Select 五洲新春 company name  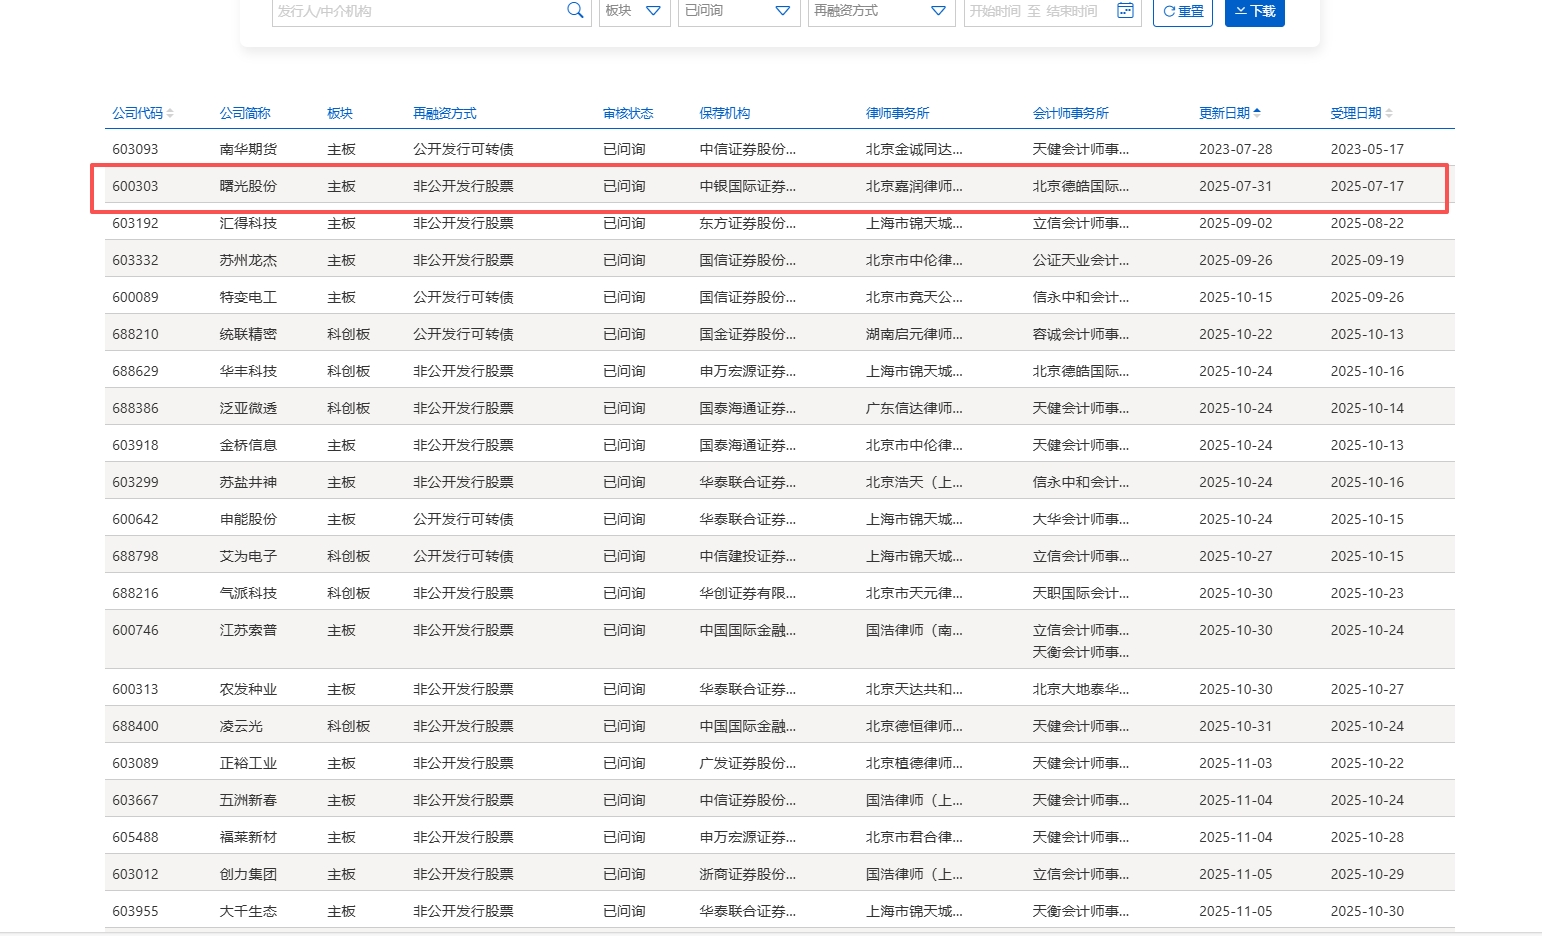coord(248,800)
